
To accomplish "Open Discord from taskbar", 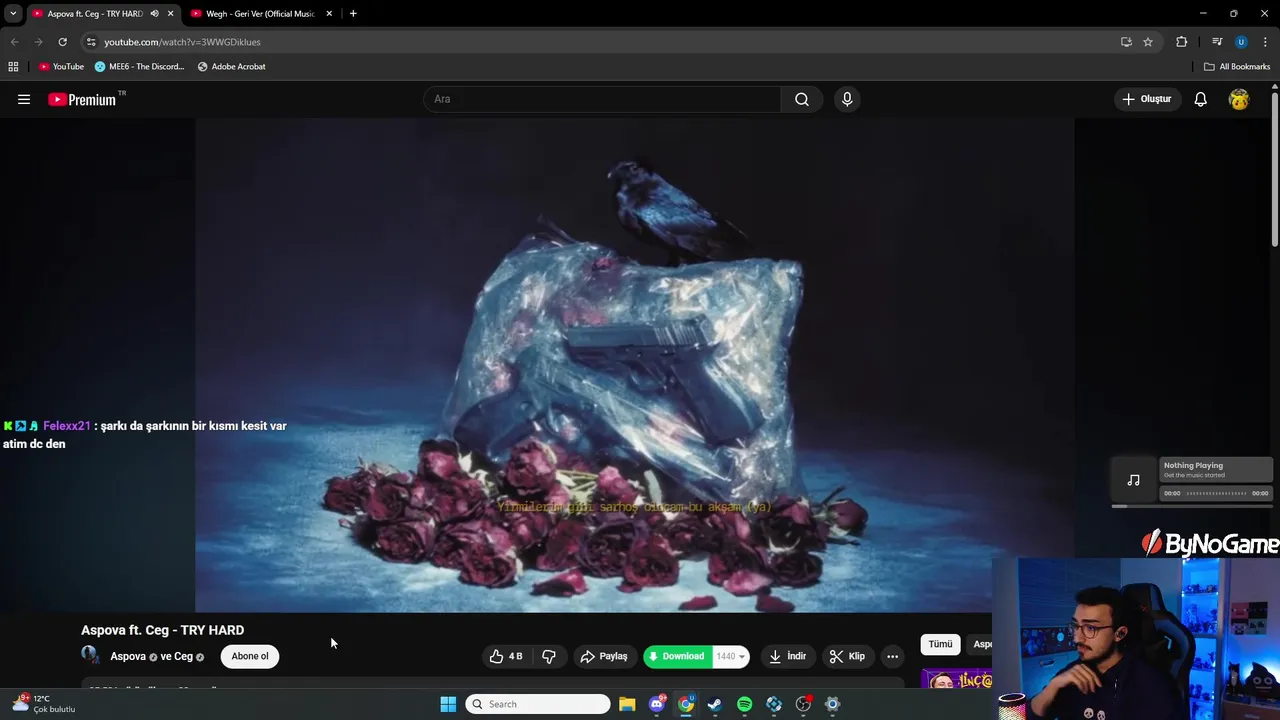I will (x=657, y=704).
